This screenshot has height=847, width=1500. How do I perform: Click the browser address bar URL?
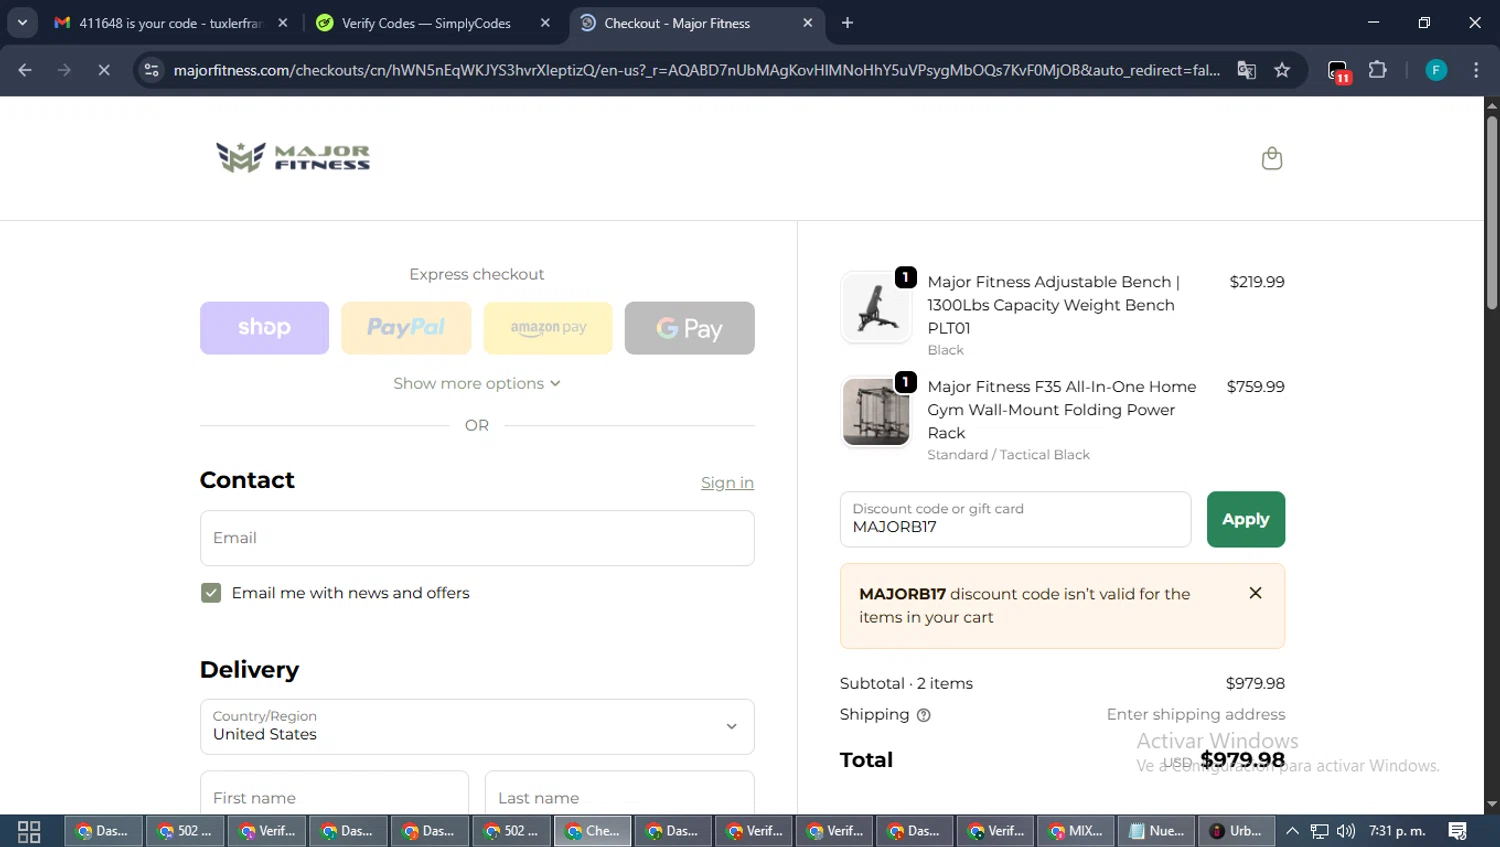(696, 70)
